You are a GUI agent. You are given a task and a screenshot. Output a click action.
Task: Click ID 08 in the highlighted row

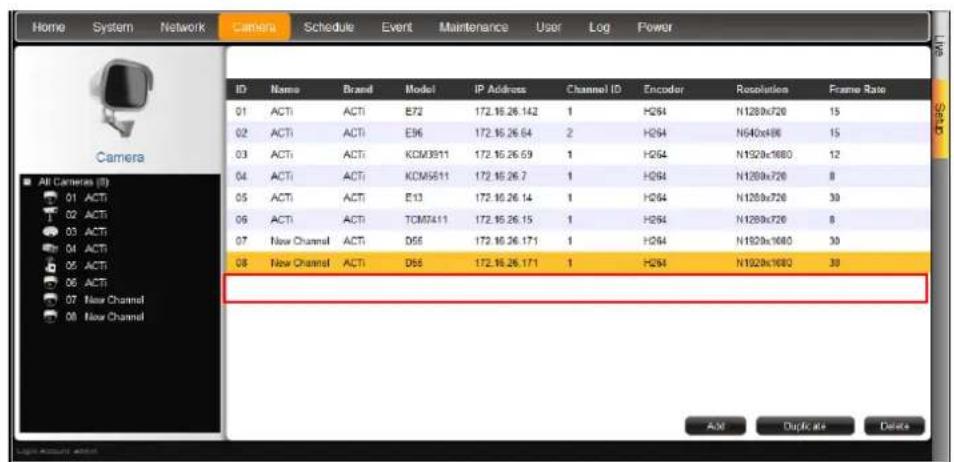[x=240, y=262]
